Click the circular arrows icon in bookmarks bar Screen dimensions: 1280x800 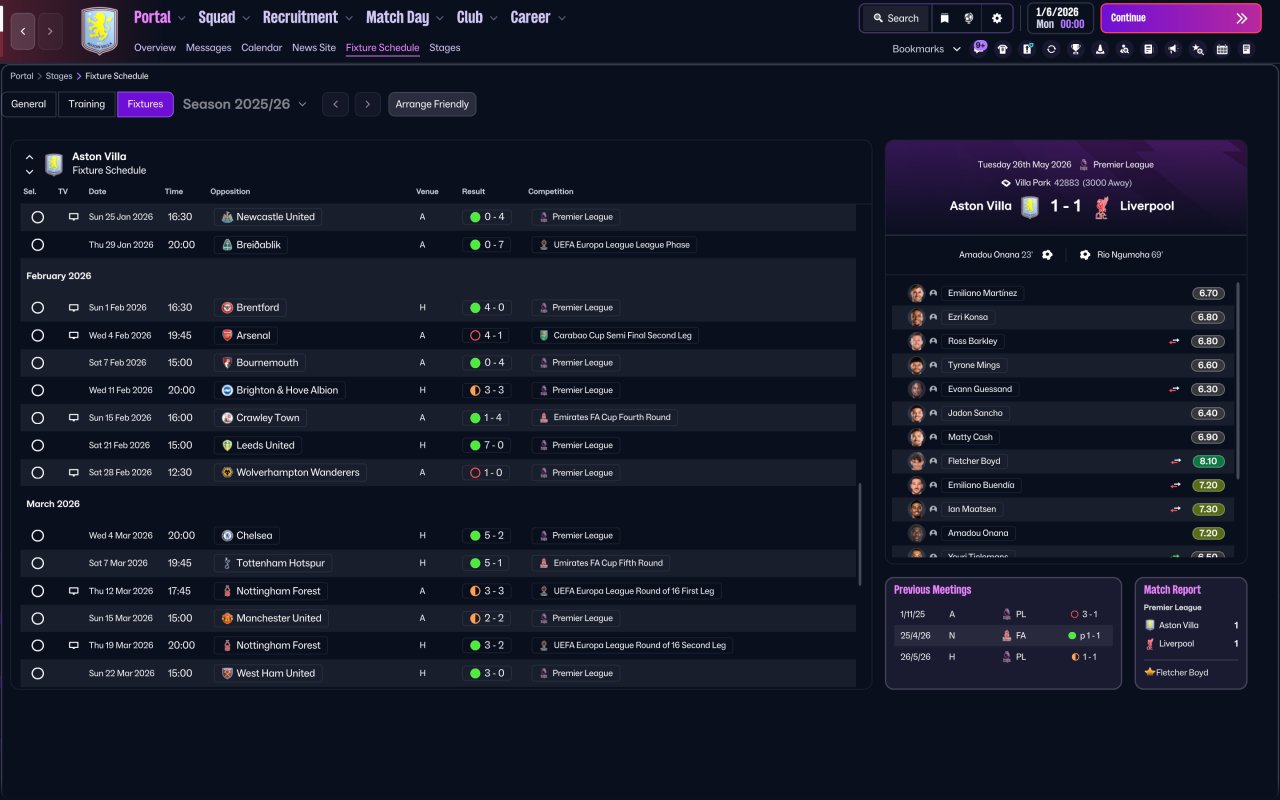[1051, 49]
